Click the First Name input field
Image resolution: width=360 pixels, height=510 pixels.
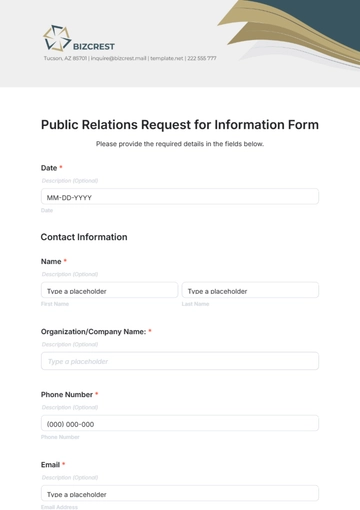(x=109, y=290)
